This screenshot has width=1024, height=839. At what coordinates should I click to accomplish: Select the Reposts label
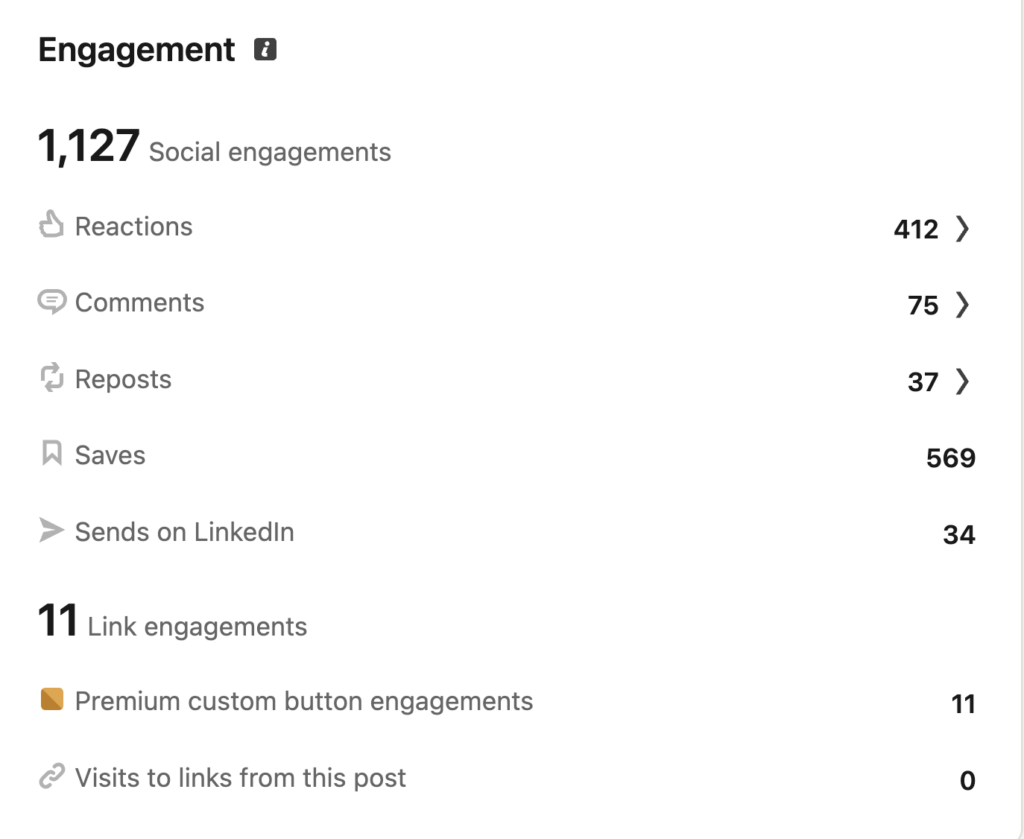(x=123, y=379)
